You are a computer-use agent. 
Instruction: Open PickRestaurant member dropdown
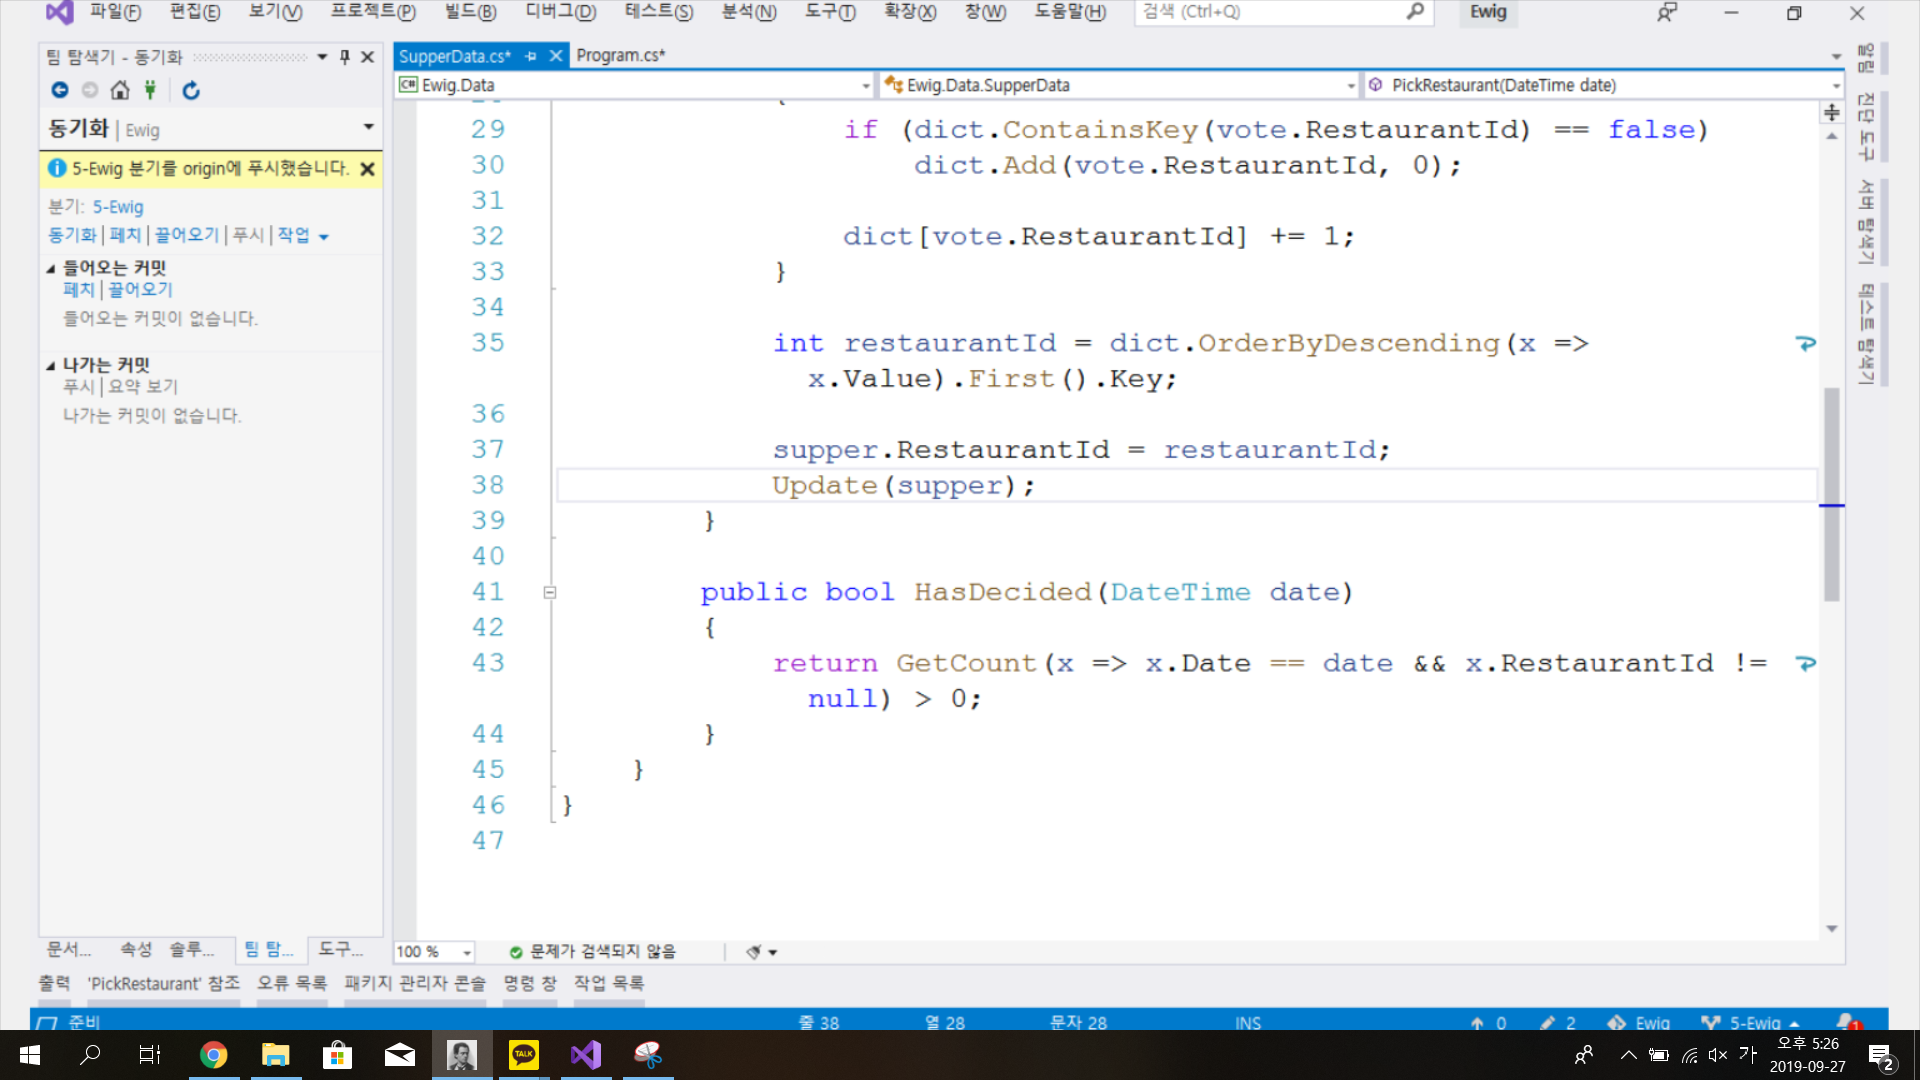[x=1835, y=85]
